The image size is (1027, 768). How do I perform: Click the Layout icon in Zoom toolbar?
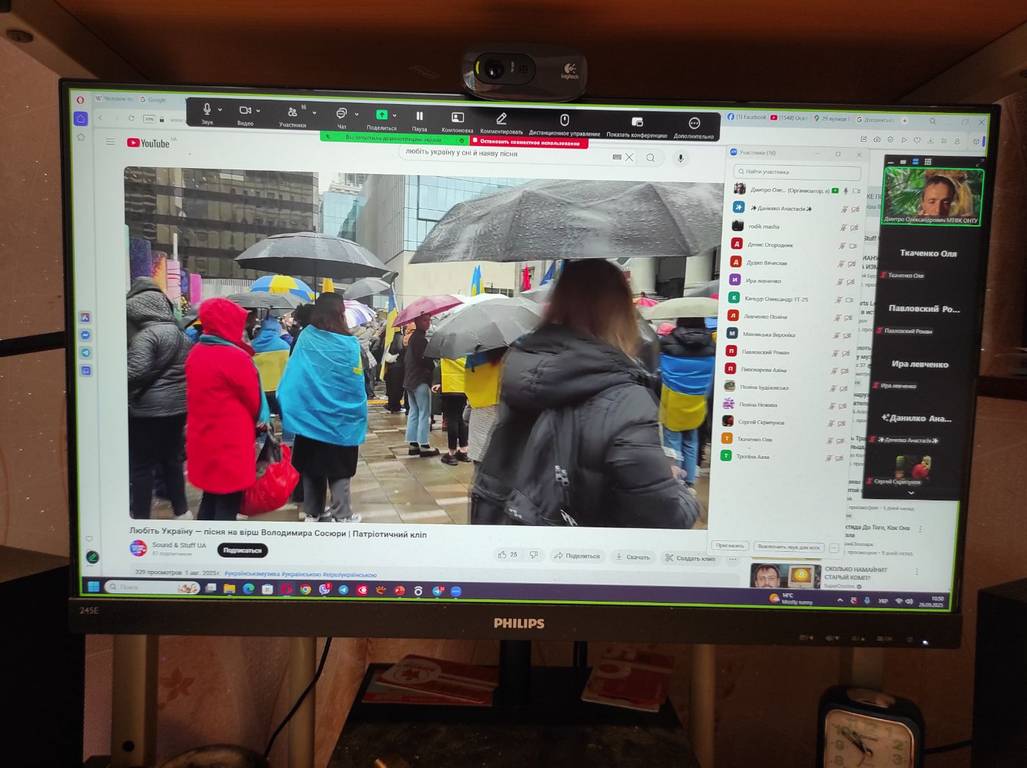[x=457, y=117]
